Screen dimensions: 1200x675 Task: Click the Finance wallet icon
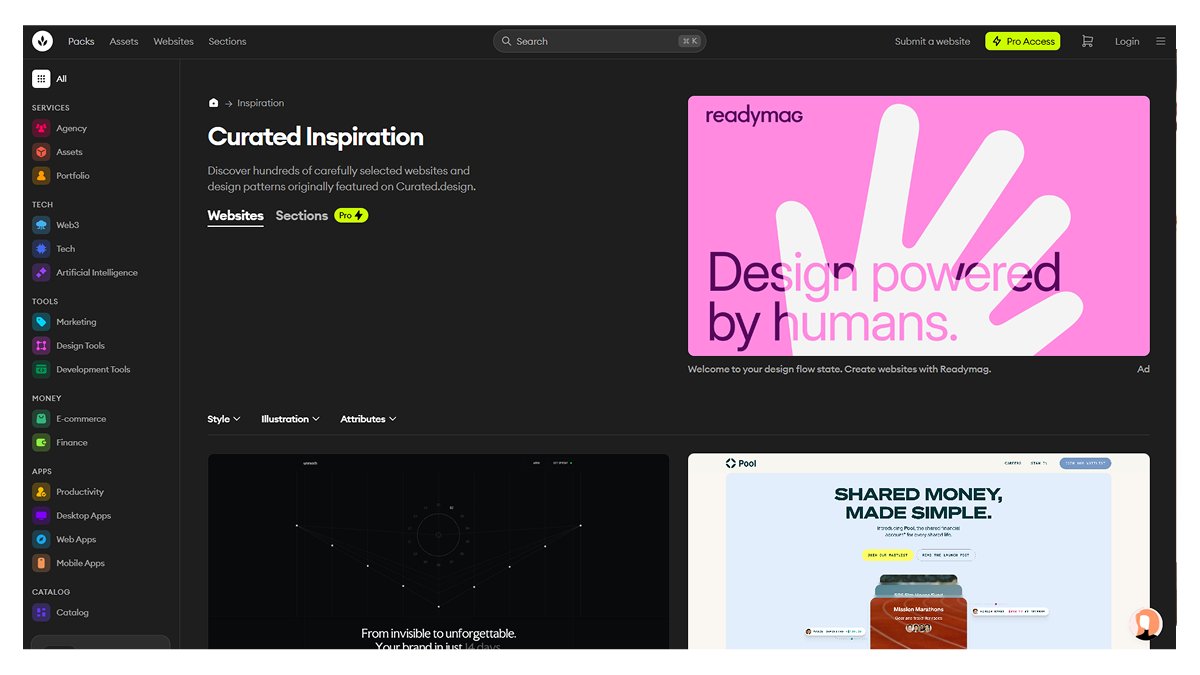point(41,442)
